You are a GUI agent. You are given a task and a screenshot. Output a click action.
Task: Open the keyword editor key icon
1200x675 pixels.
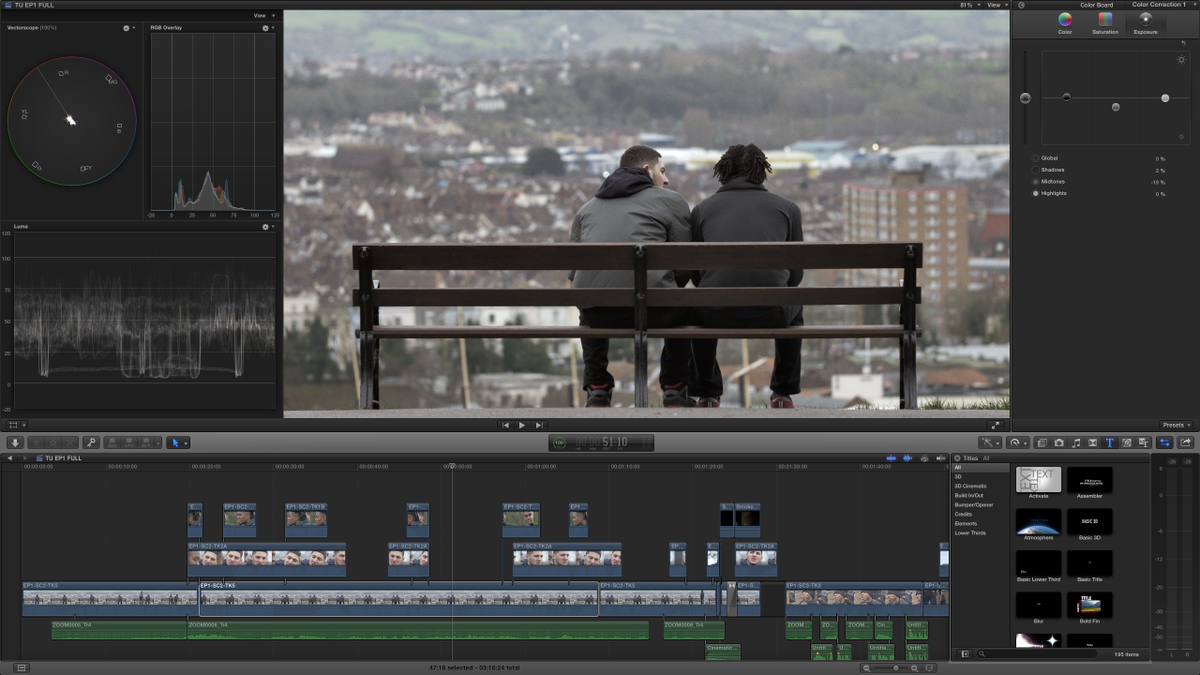[90, 442]
